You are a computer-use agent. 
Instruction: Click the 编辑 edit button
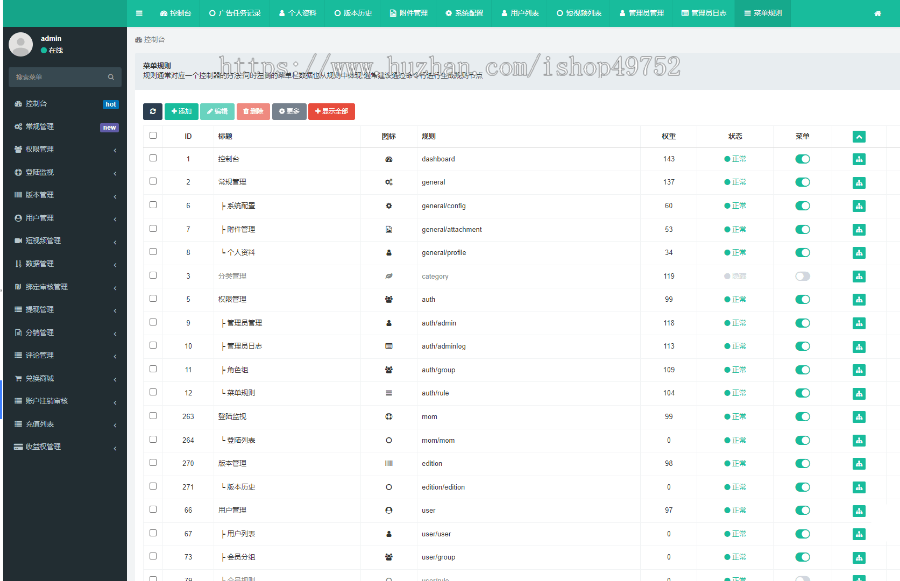217,111
